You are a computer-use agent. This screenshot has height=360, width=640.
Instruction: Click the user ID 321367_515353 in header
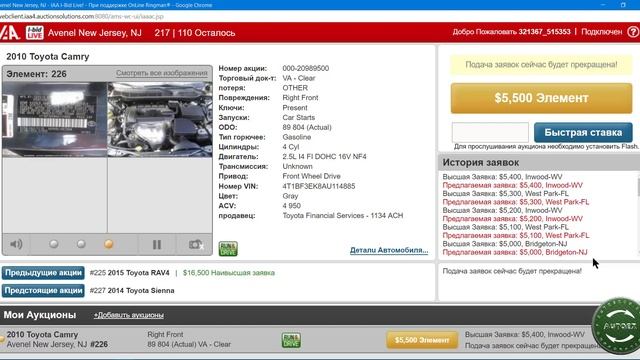[544, 32]
